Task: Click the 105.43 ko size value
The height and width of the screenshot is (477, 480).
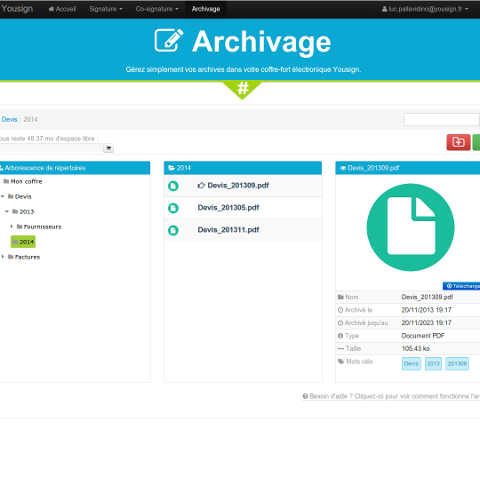Action: tap(416, 349)
